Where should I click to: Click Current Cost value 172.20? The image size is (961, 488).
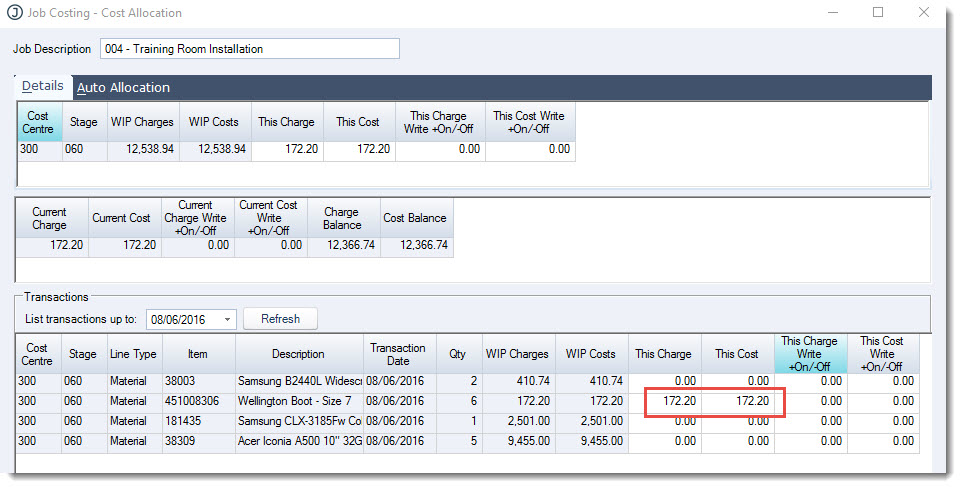coord(125,245)
